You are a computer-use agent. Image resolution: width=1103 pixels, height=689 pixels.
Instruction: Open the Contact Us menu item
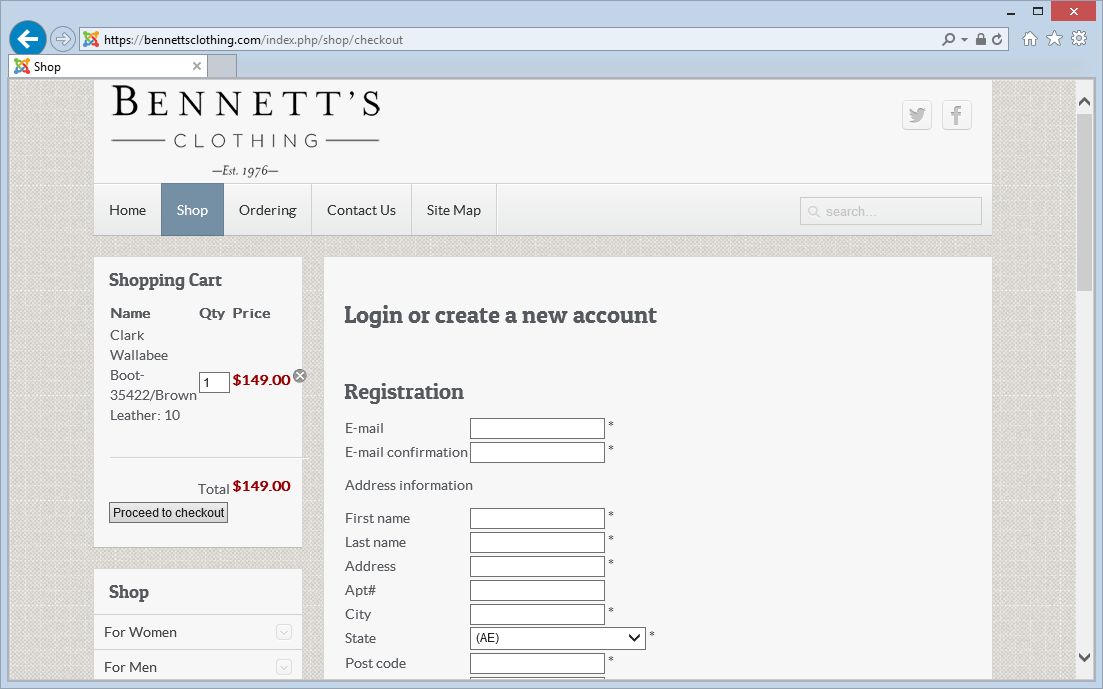(362, 210)
